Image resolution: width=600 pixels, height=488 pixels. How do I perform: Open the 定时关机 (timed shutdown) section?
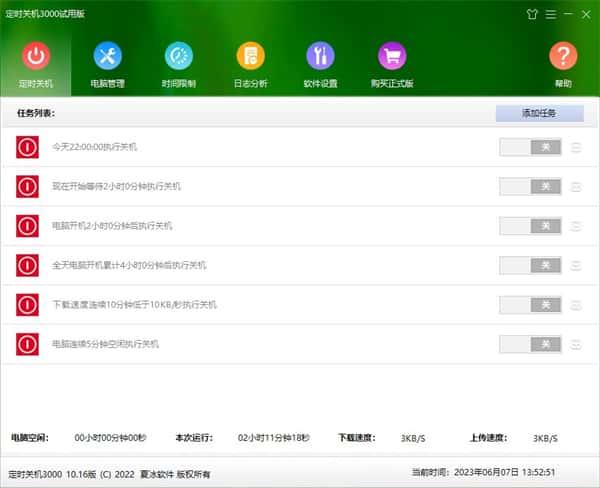(x=36, y=63)
